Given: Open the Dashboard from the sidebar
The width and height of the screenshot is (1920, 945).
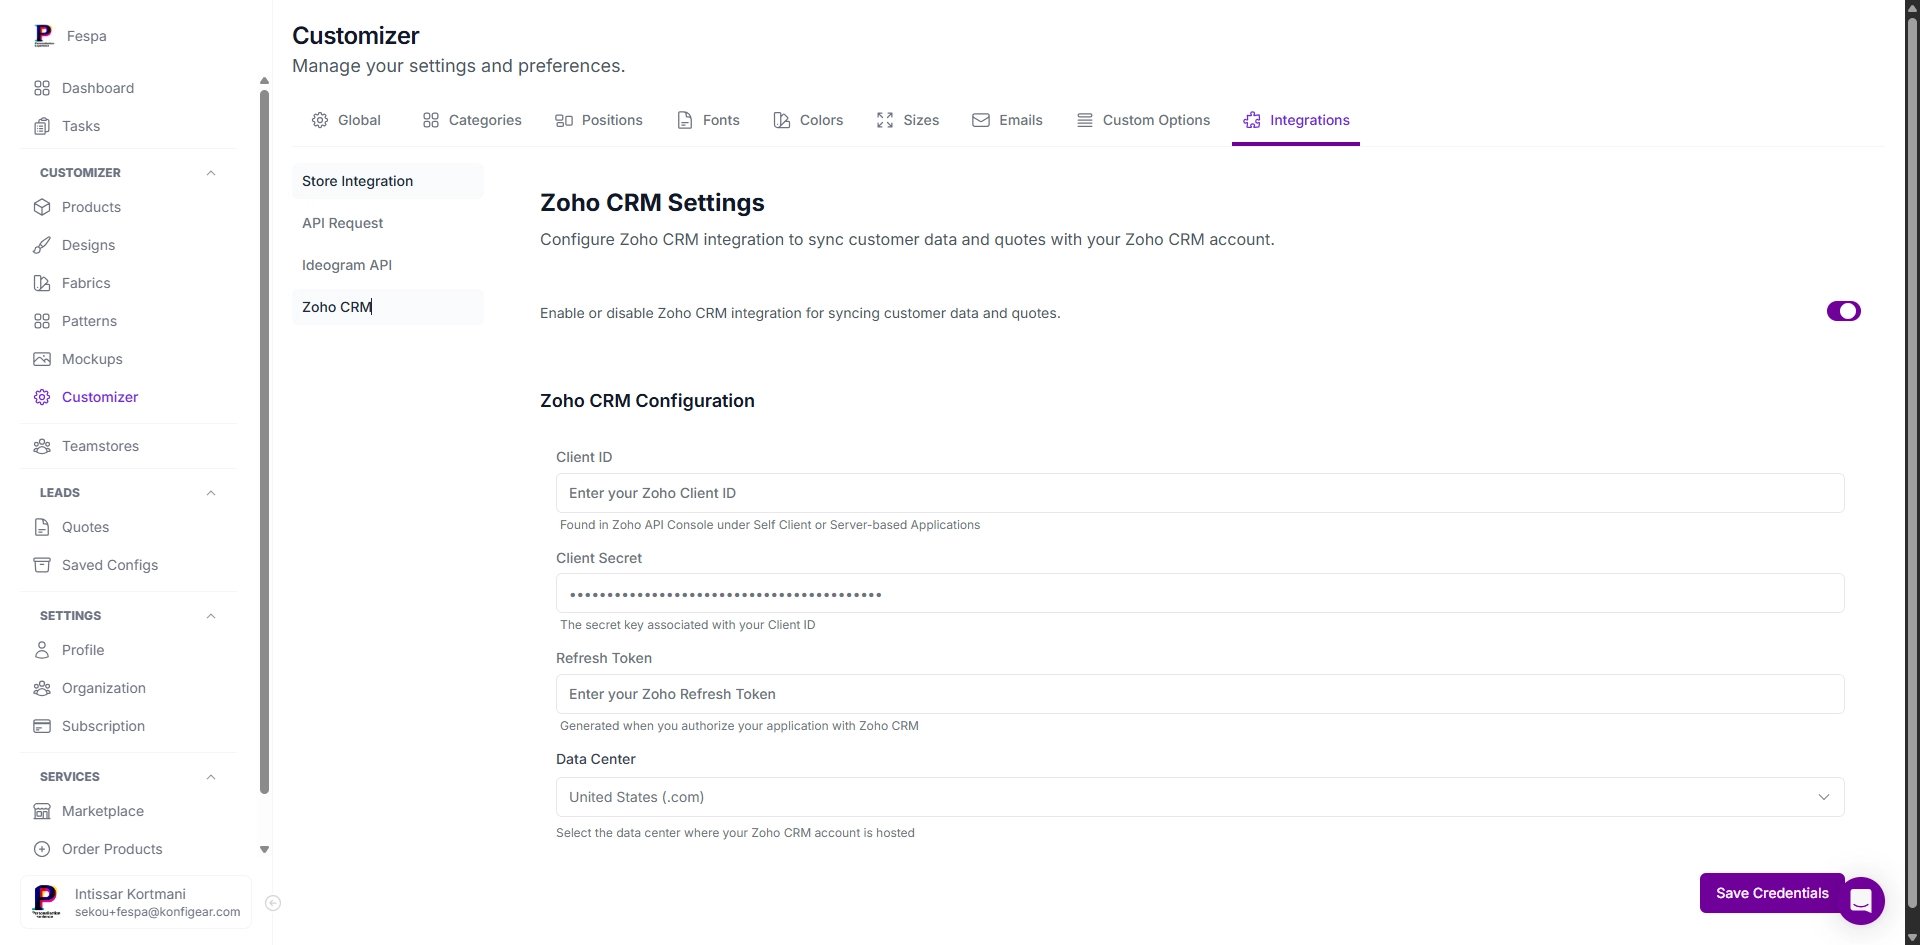Looking at the screenshot, I should (x=98, y=88).
